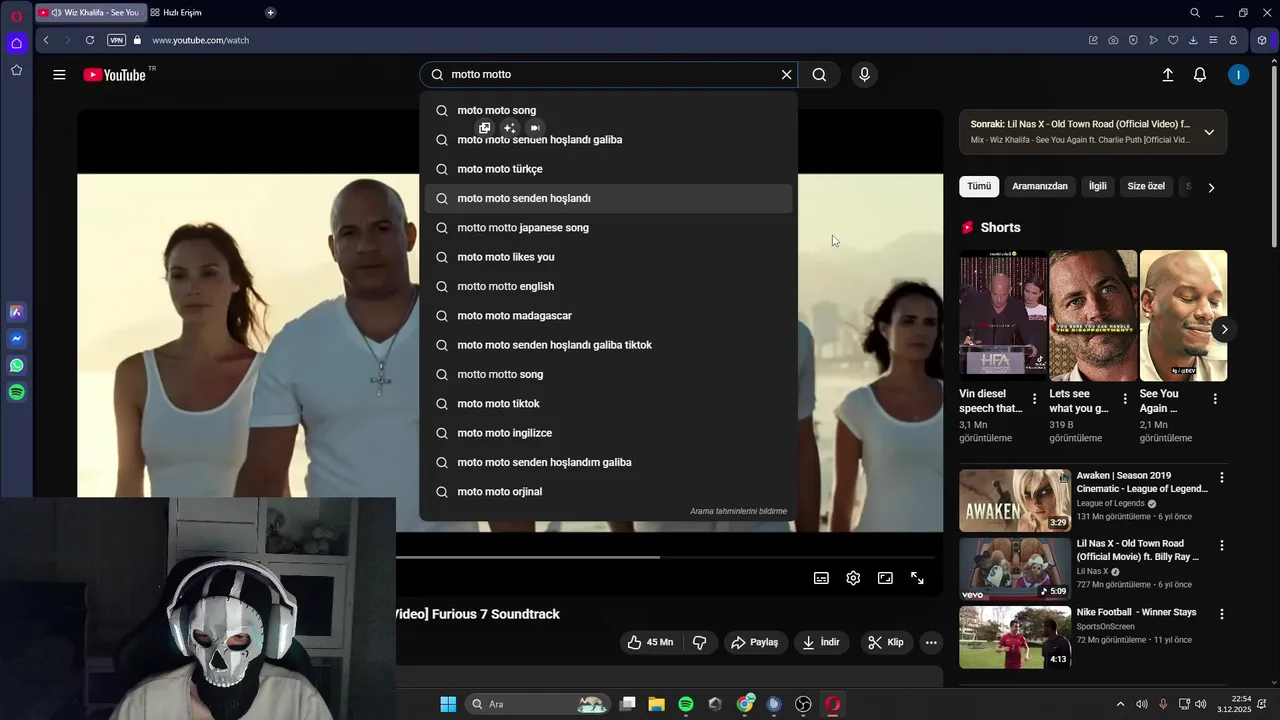Screen dimensions: 1280x720
Task: Choose suggestion moto moto orjinal
Action: (608, 492)
